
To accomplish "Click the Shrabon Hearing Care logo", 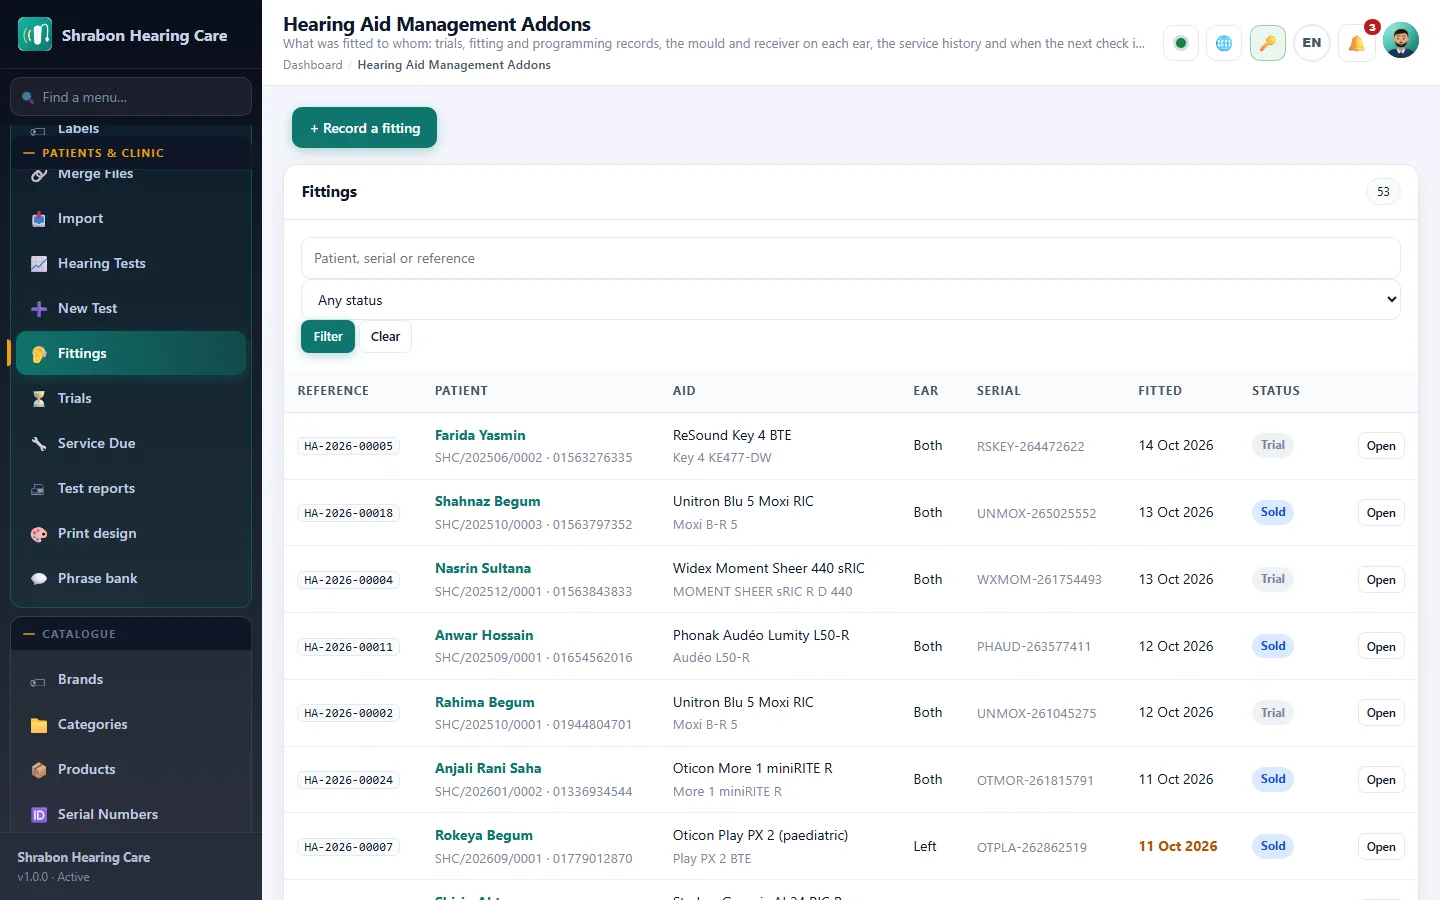I will pyautogui.click(x=35, y=35).
